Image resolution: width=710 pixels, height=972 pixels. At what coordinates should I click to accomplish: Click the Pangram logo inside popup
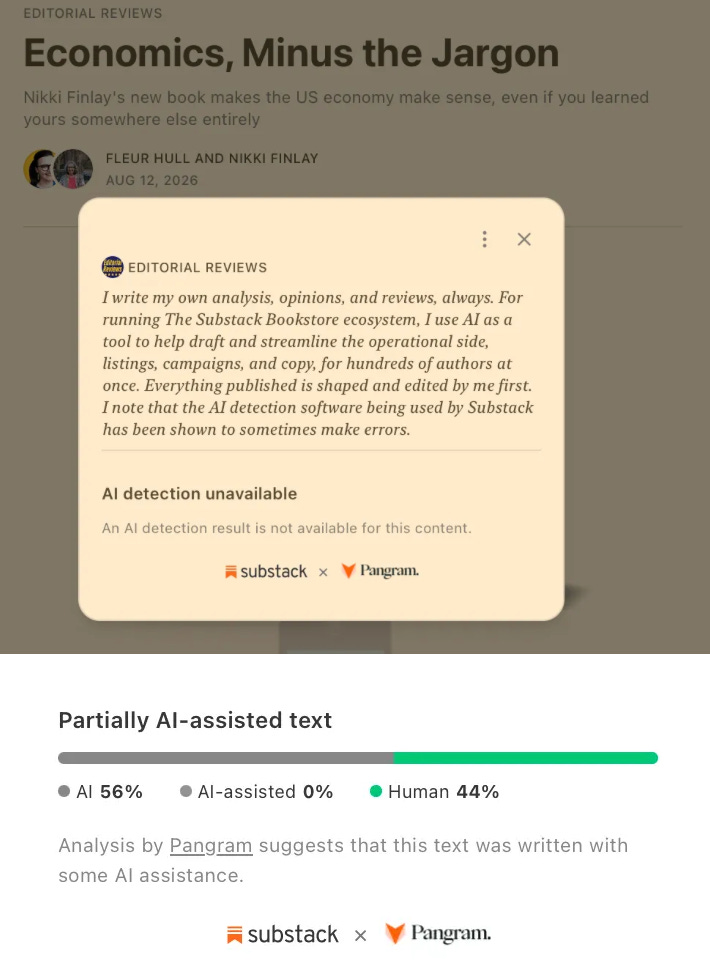click(380, 570)
